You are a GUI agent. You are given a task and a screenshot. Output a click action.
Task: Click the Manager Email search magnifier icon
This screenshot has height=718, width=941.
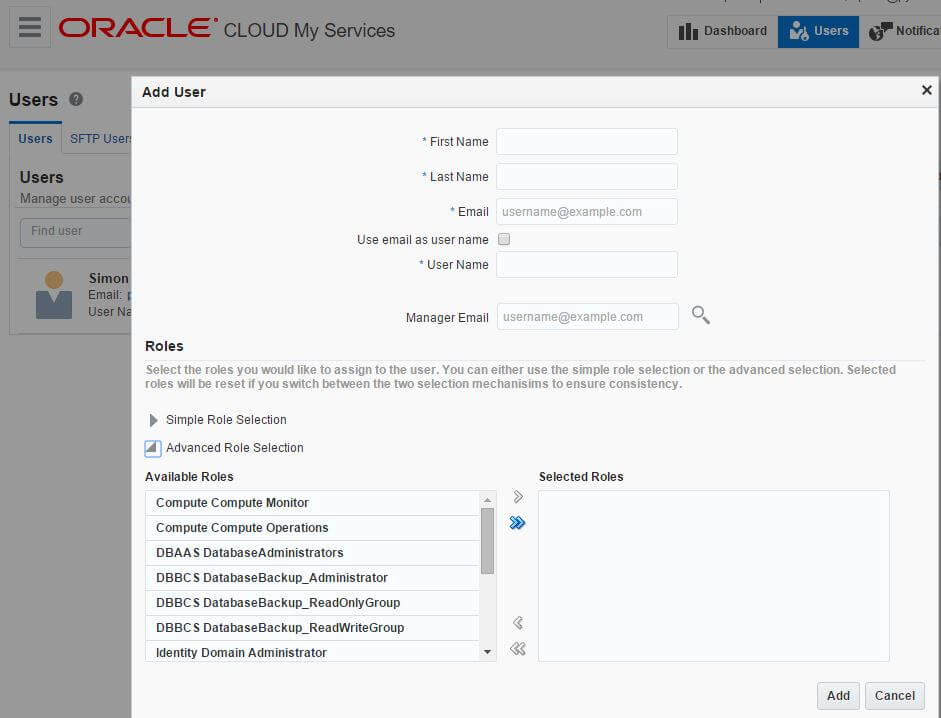pos(701,316)
